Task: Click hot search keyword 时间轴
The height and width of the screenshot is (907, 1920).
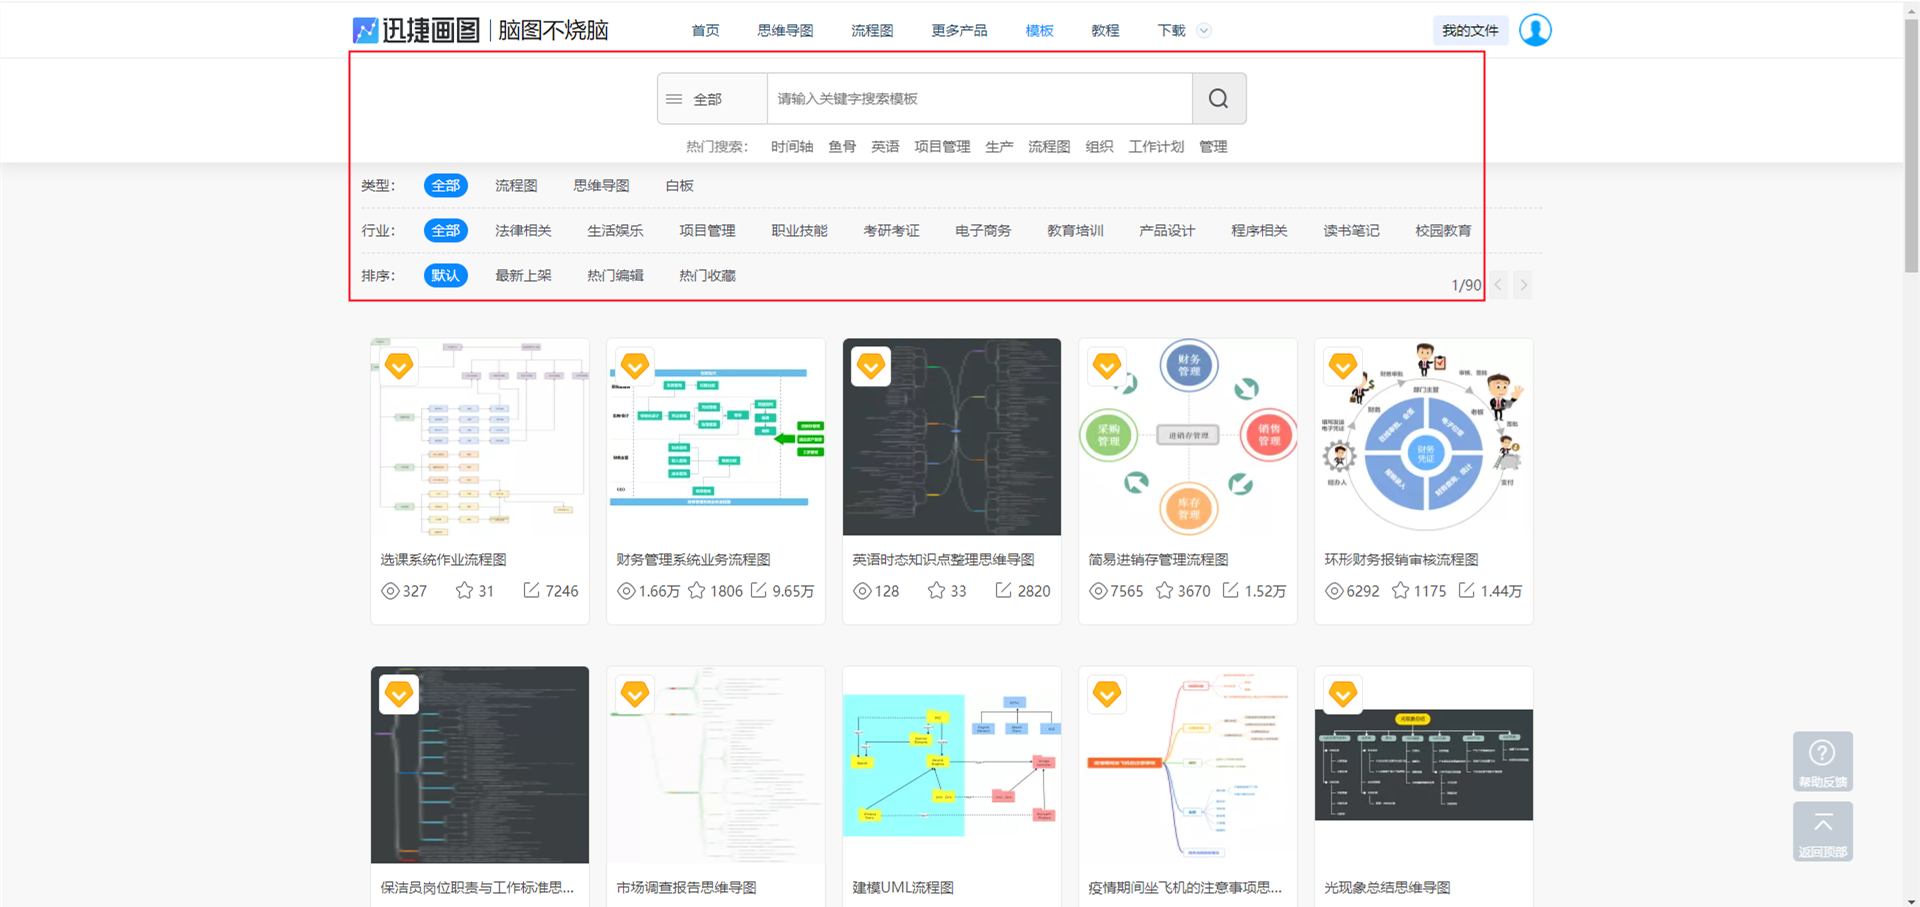Action: (x=791, y=147)
